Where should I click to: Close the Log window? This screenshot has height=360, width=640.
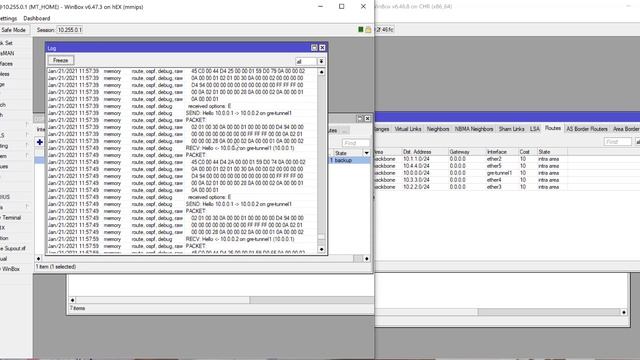click(322, 48)
